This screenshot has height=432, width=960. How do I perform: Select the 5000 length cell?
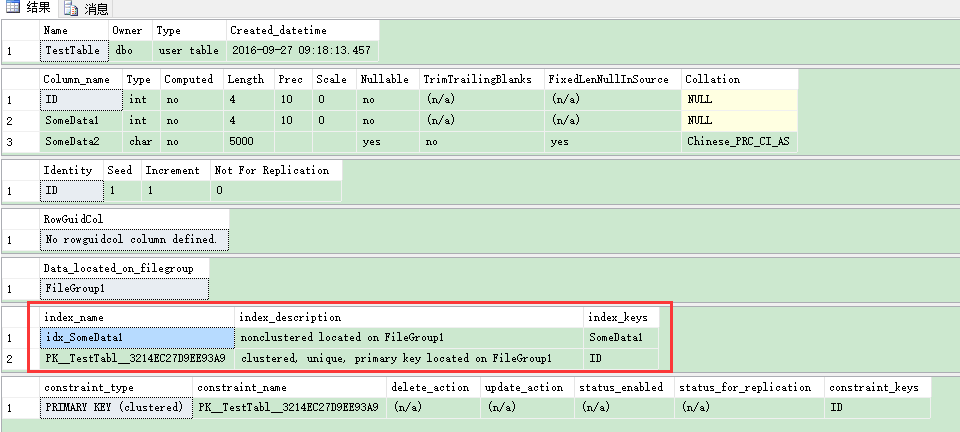[249, 141]
